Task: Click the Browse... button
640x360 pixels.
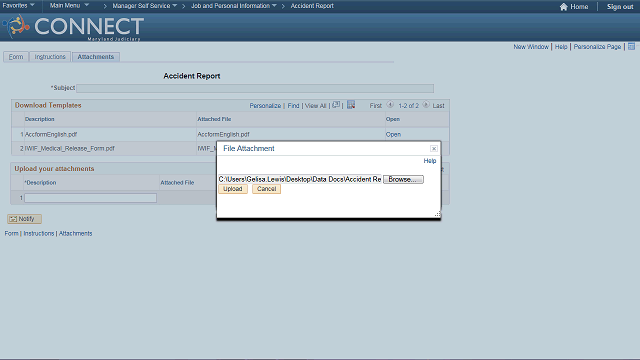Action: click(403, 179)
